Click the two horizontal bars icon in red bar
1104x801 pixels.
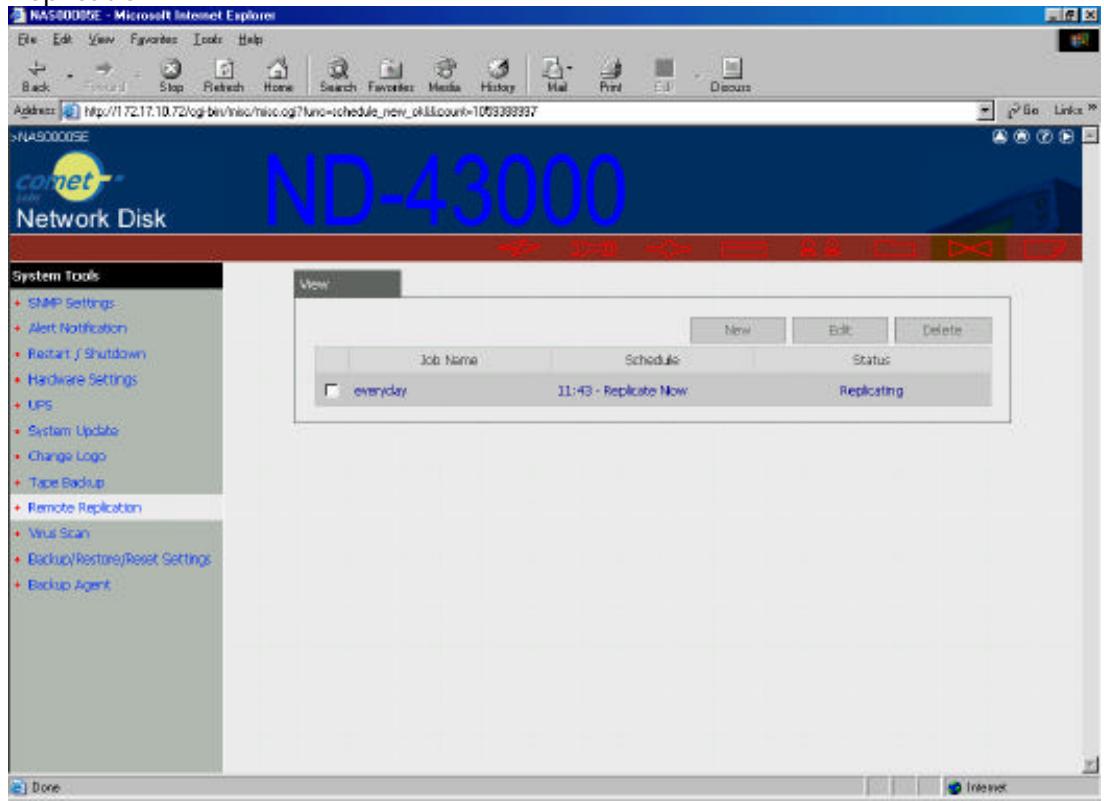(744, 248)
